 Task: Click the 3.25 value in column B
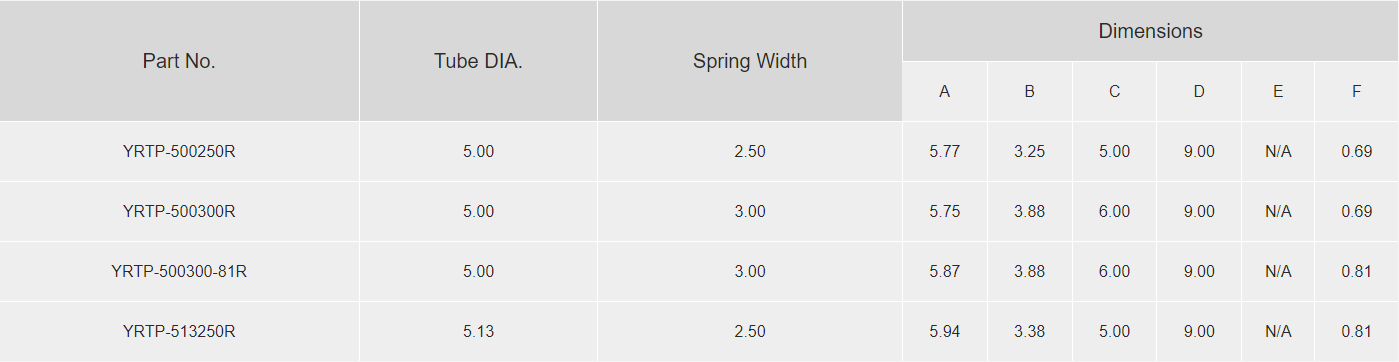[x=1029, y=152]
